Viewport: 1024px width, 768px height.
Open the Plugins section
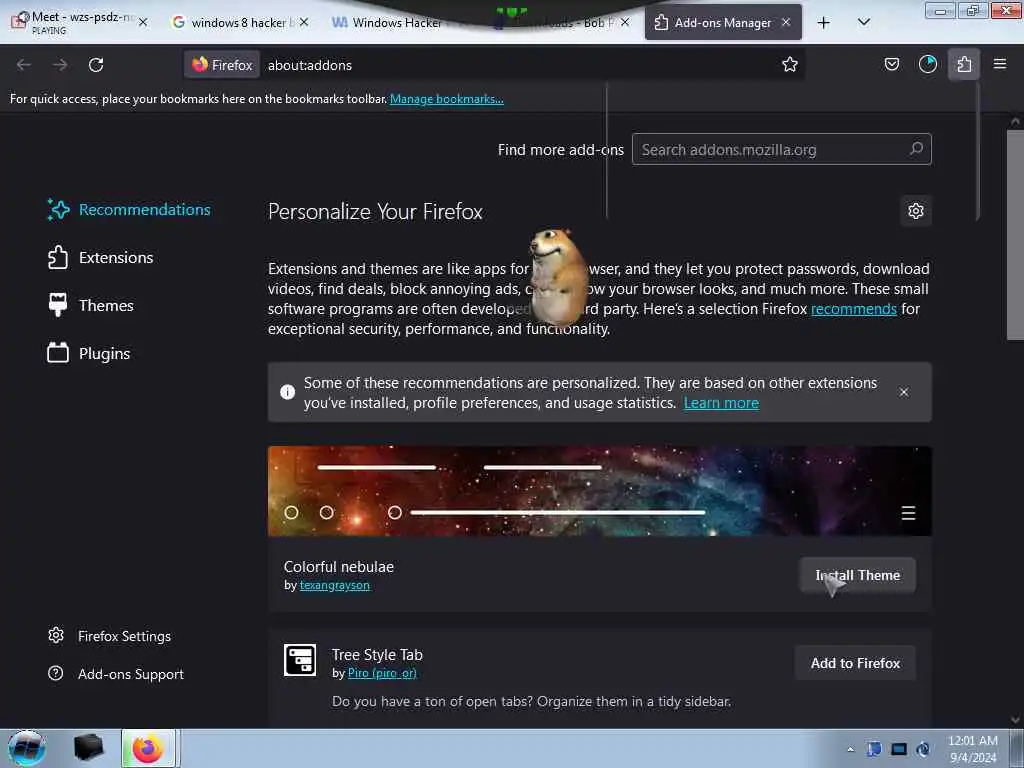pos(89,353)
